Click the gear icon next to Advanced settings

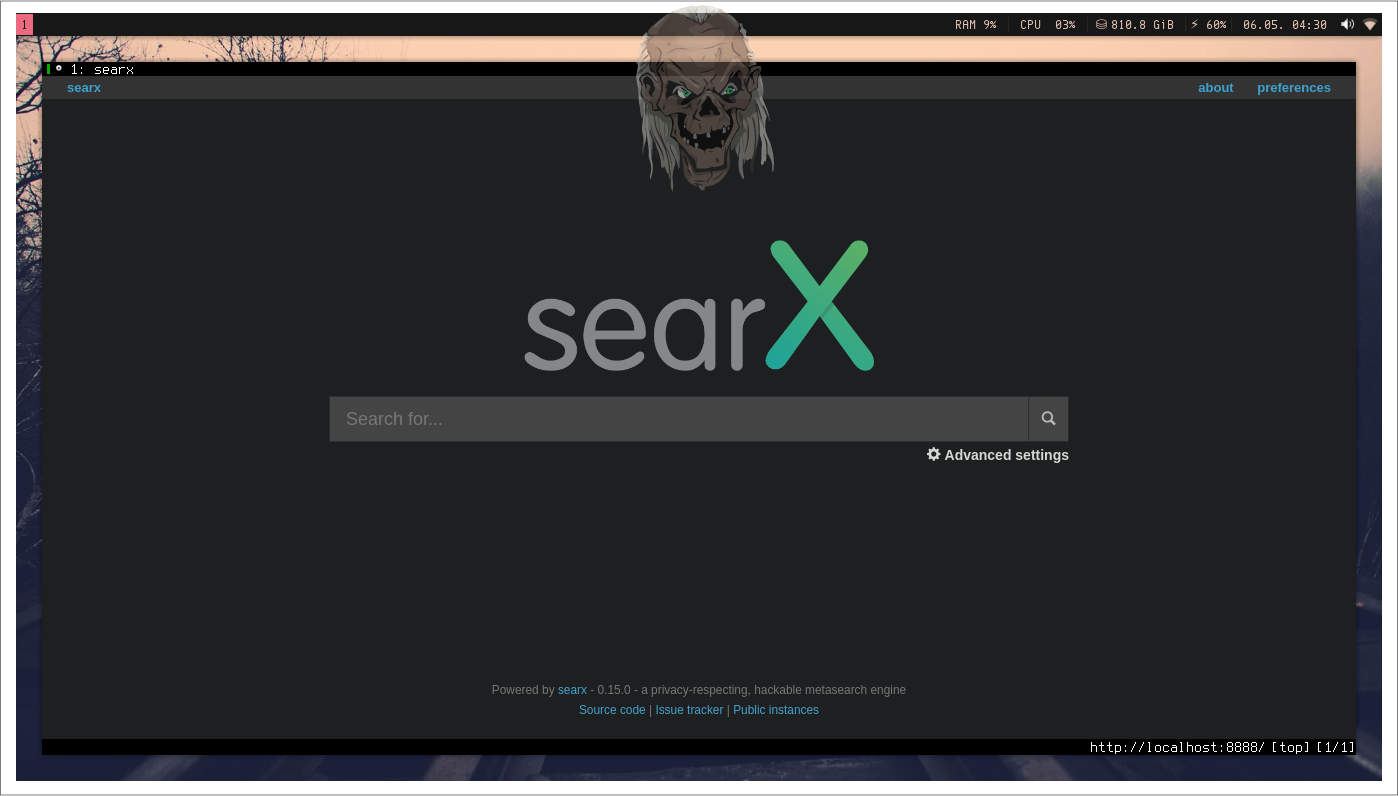(933, 454)
